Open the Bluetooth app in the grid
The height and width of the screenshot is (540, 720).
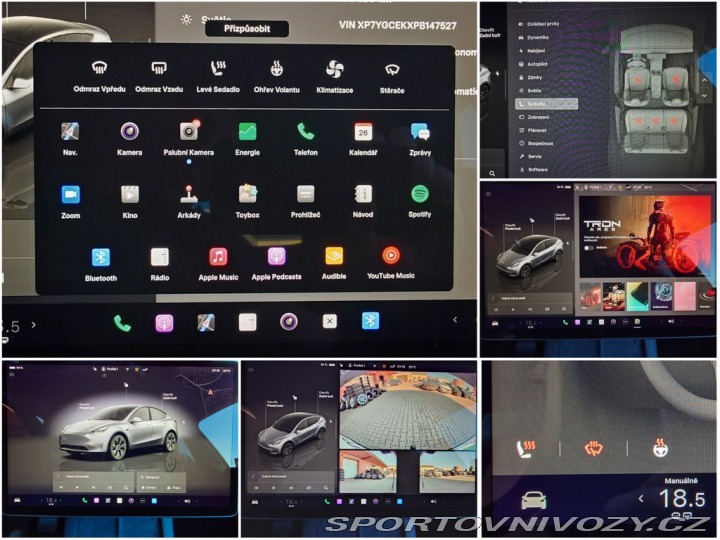[x=101, y=257]
